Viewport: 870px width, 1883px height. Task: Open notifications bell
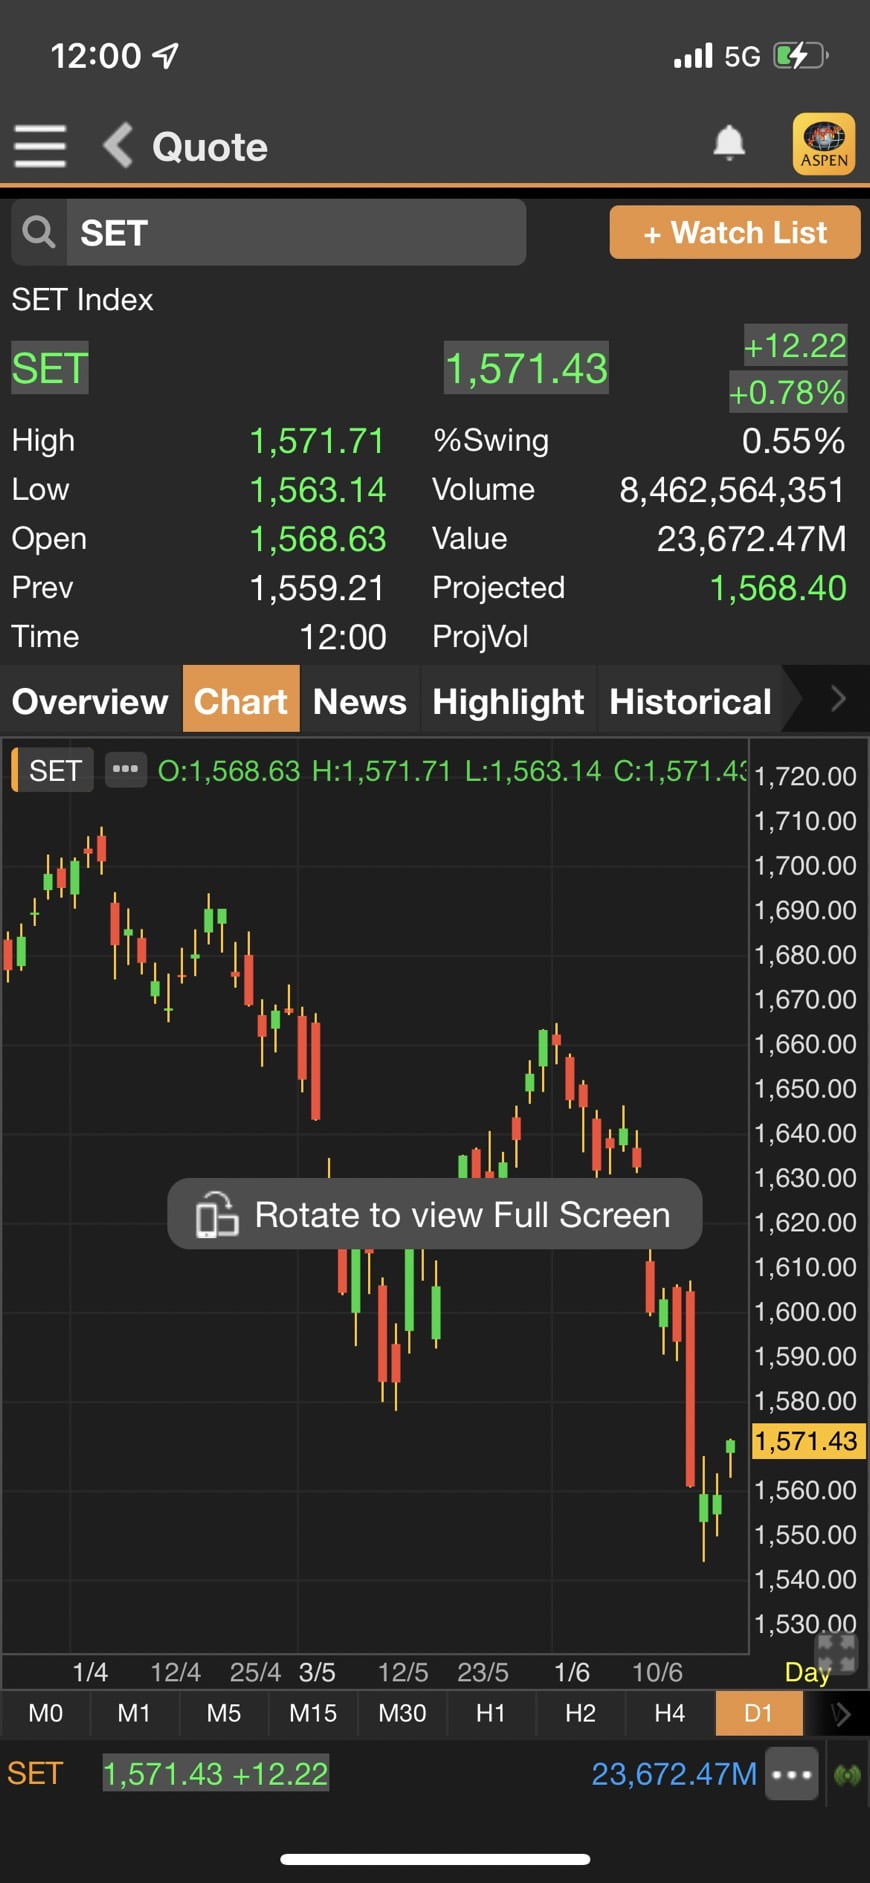(729, 144)
